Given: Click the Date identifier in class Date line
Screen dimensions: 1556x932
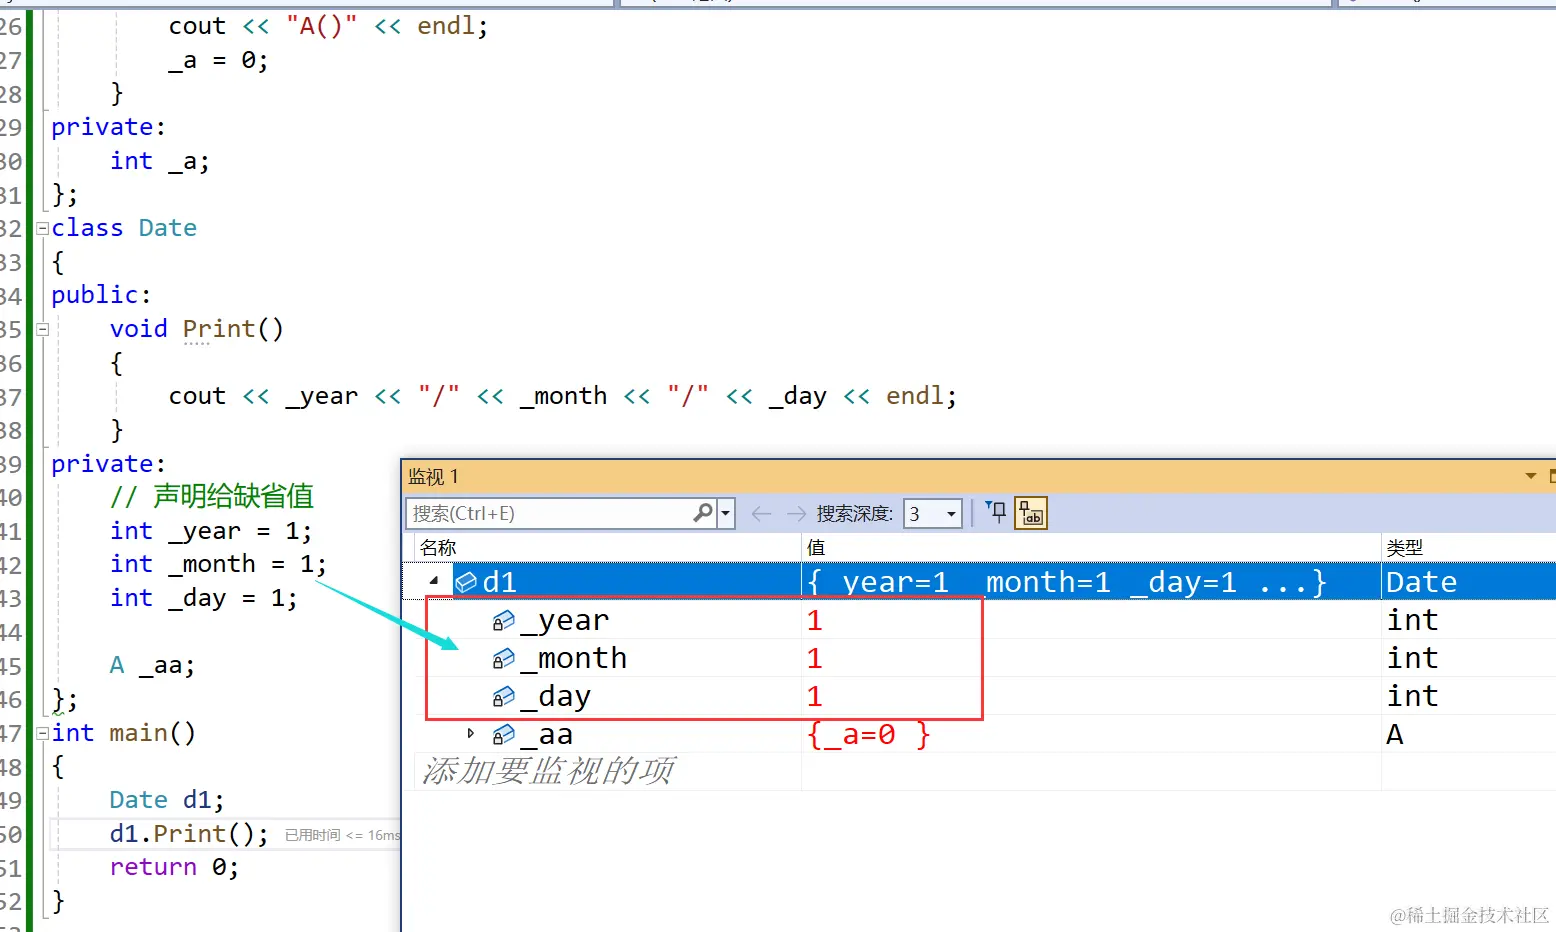Looking at the screenshot, I should (x=168, y=228).
